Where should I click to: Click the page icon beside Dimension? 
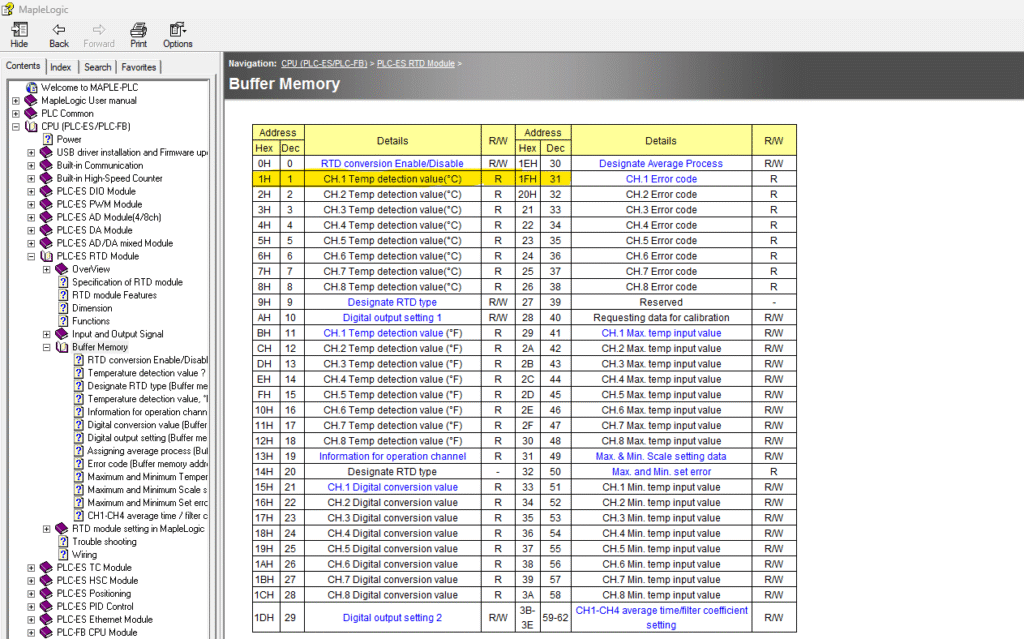[63, 308]
